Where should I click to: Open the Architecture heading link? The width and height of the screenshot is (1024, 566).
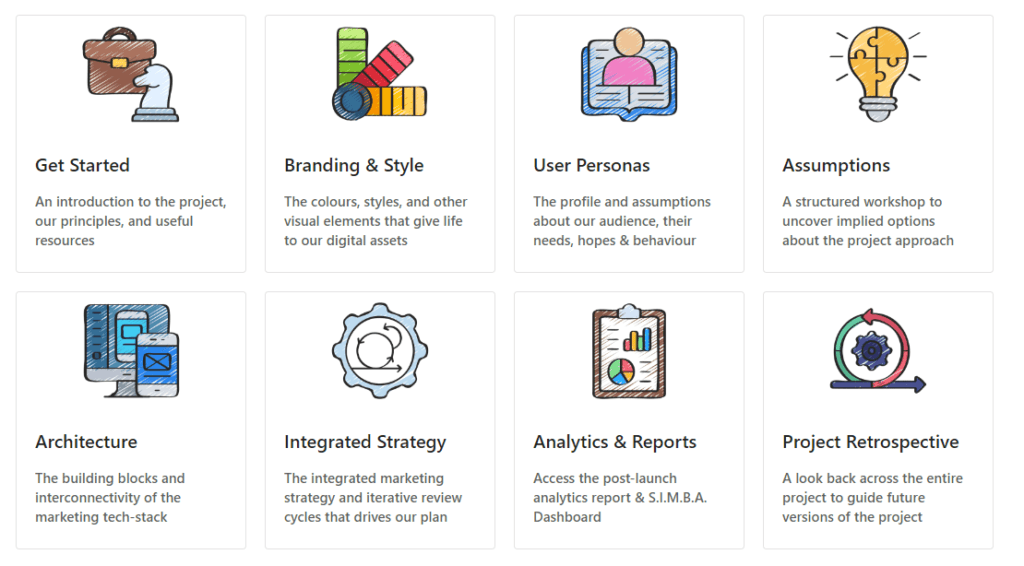86,442
